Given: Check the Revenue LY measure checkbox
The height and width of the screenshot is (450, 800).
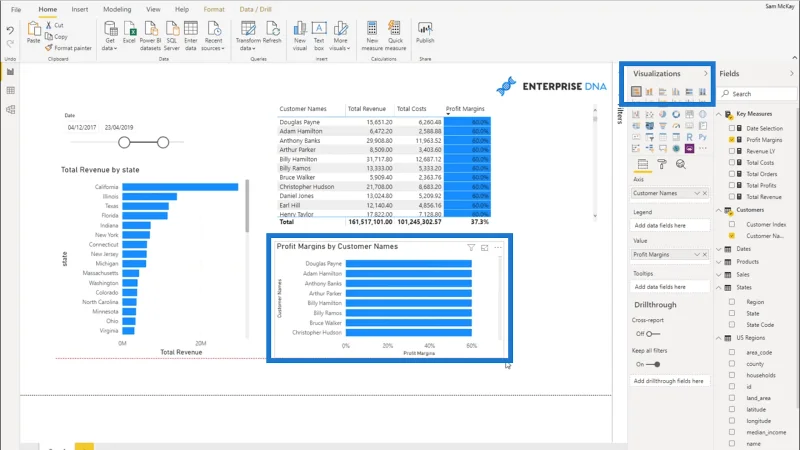Looking at the screenshot, I should point(732,151).
